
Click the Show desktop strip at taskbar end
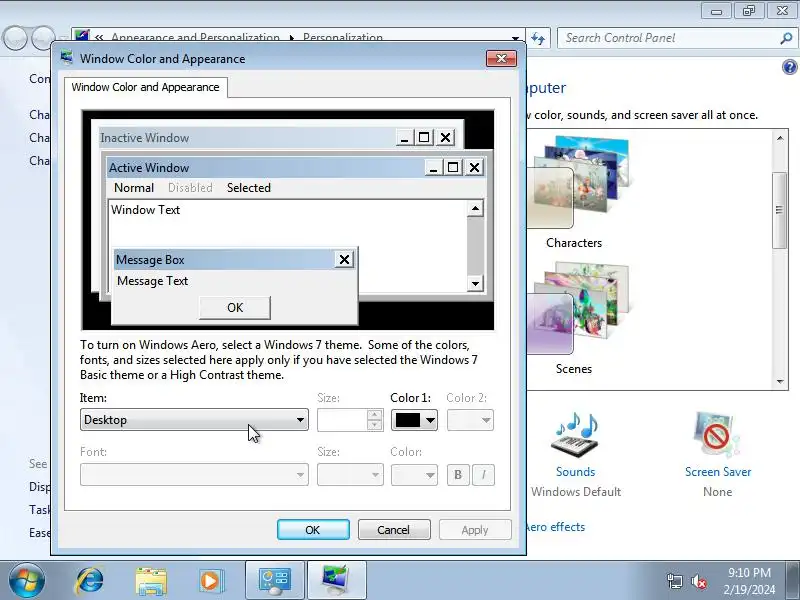pos(795,581)
